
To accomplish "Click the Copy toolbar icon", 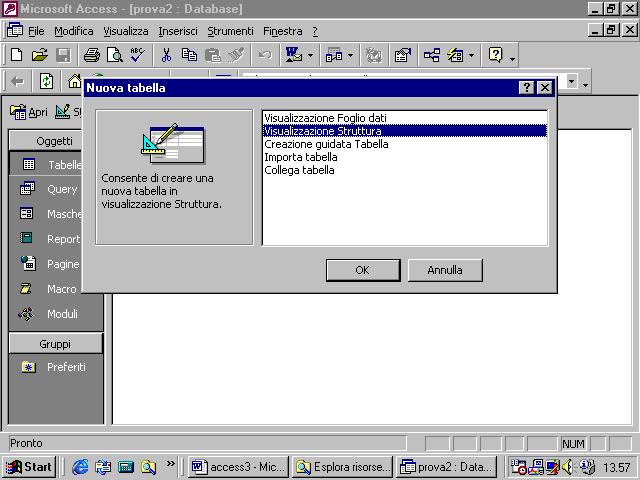I will pos(189,55).
